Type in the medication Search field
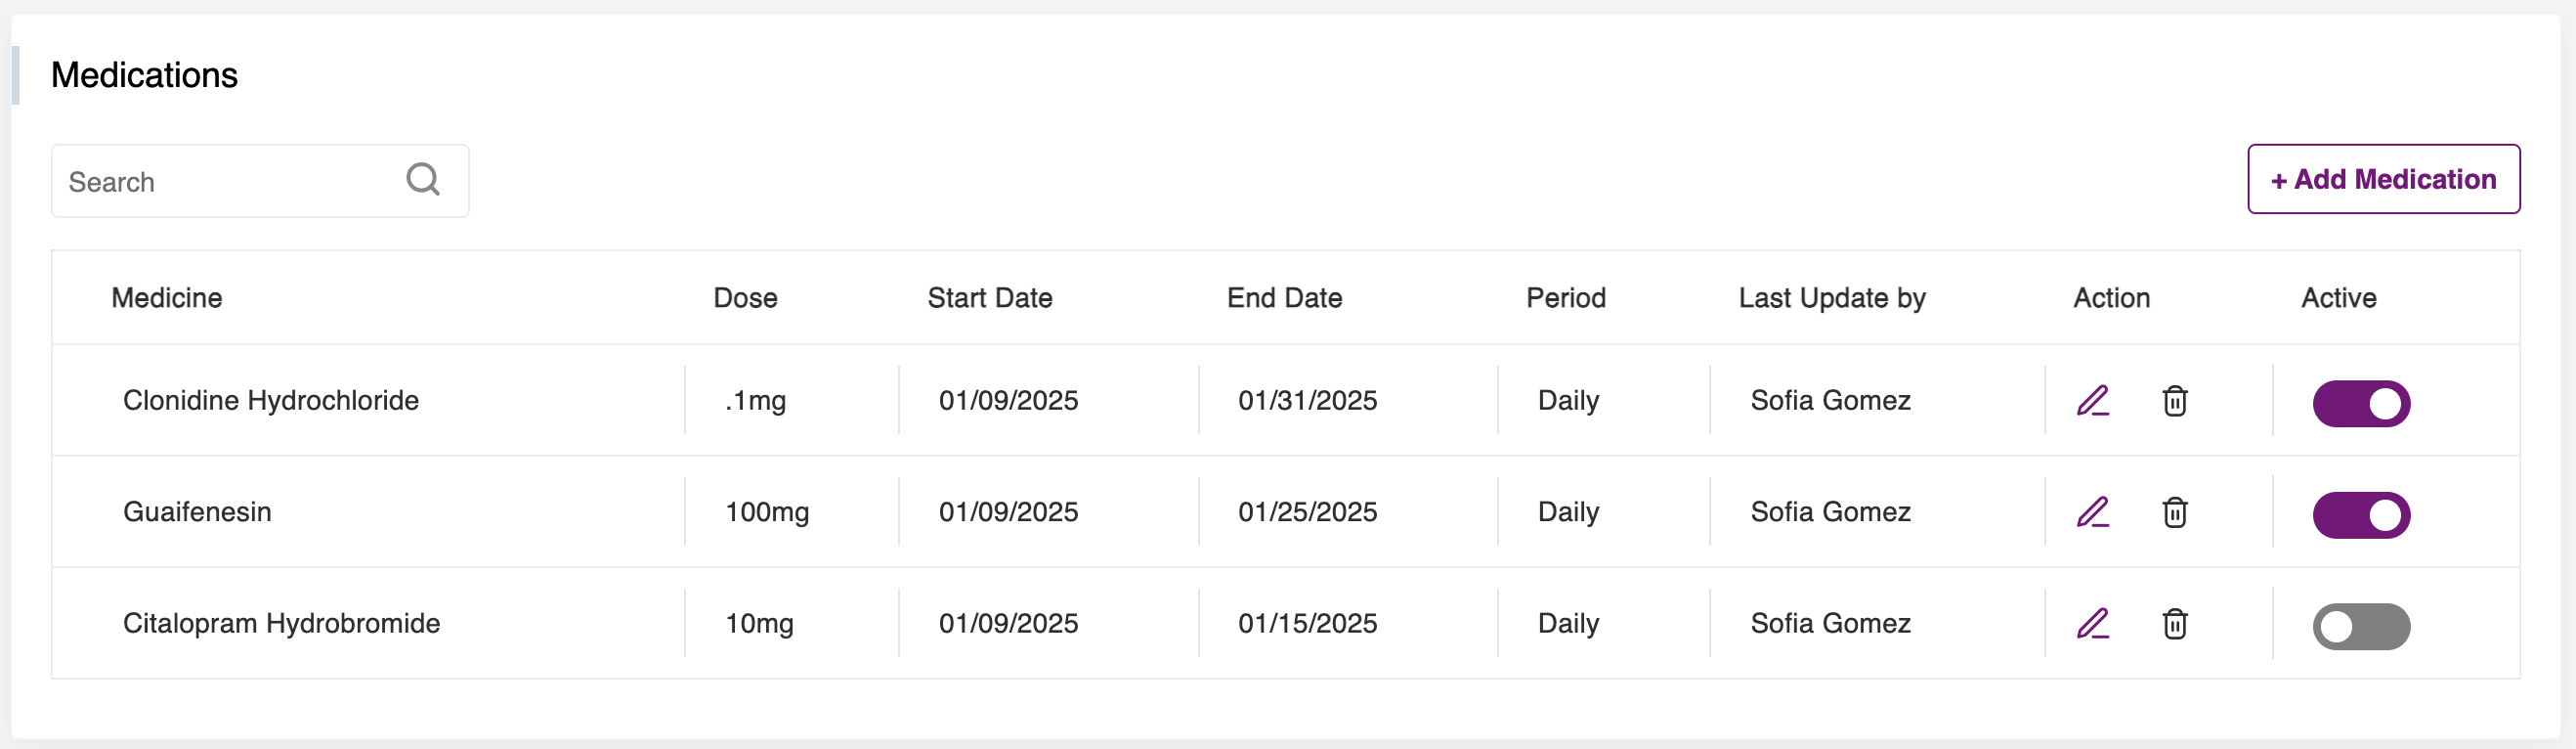The image size is (2576, 749). [230, 181]
